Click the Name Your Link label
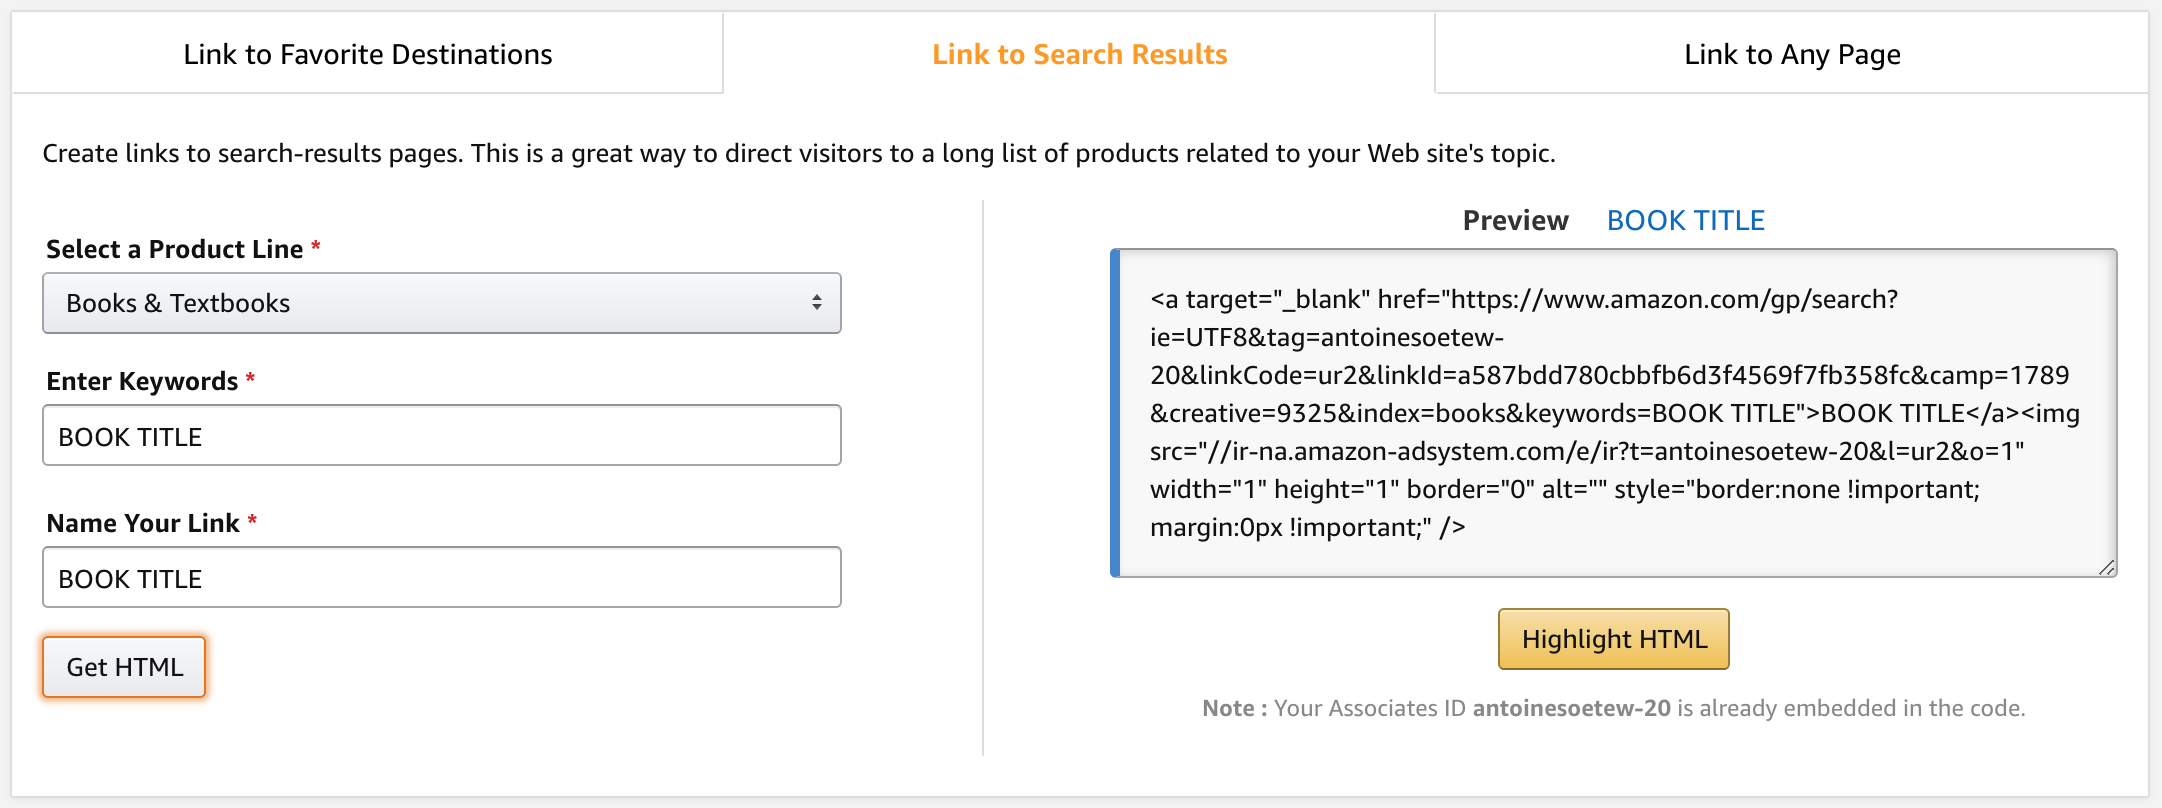 coord(143,523)
